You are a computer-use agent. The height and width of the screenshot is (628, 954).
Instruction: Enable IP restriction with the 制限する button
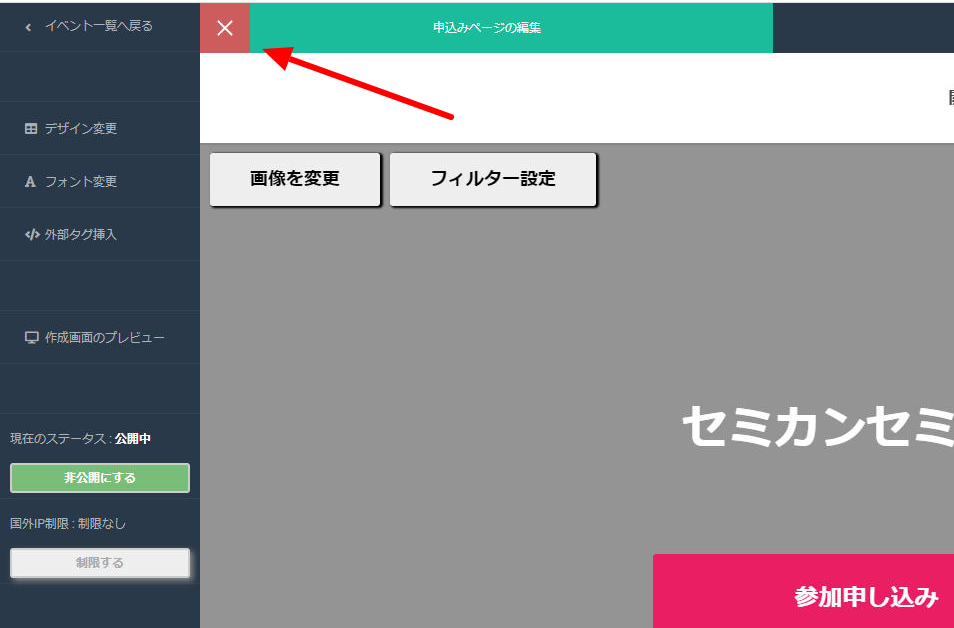point(100,563)
